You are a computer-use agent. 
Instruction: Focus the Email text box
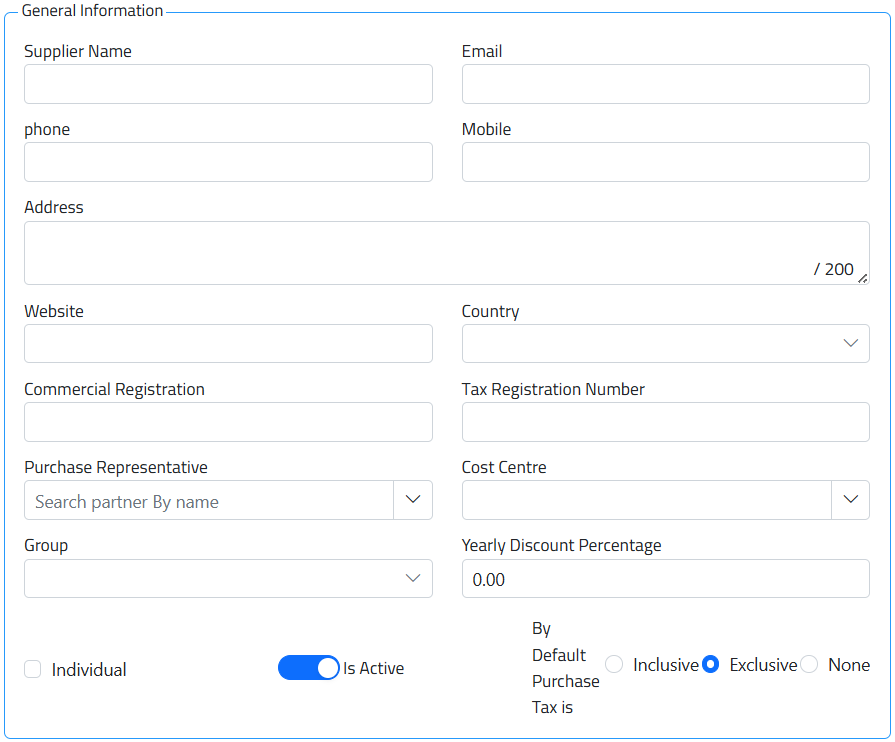pyautogui.click(x=665, y=84)
